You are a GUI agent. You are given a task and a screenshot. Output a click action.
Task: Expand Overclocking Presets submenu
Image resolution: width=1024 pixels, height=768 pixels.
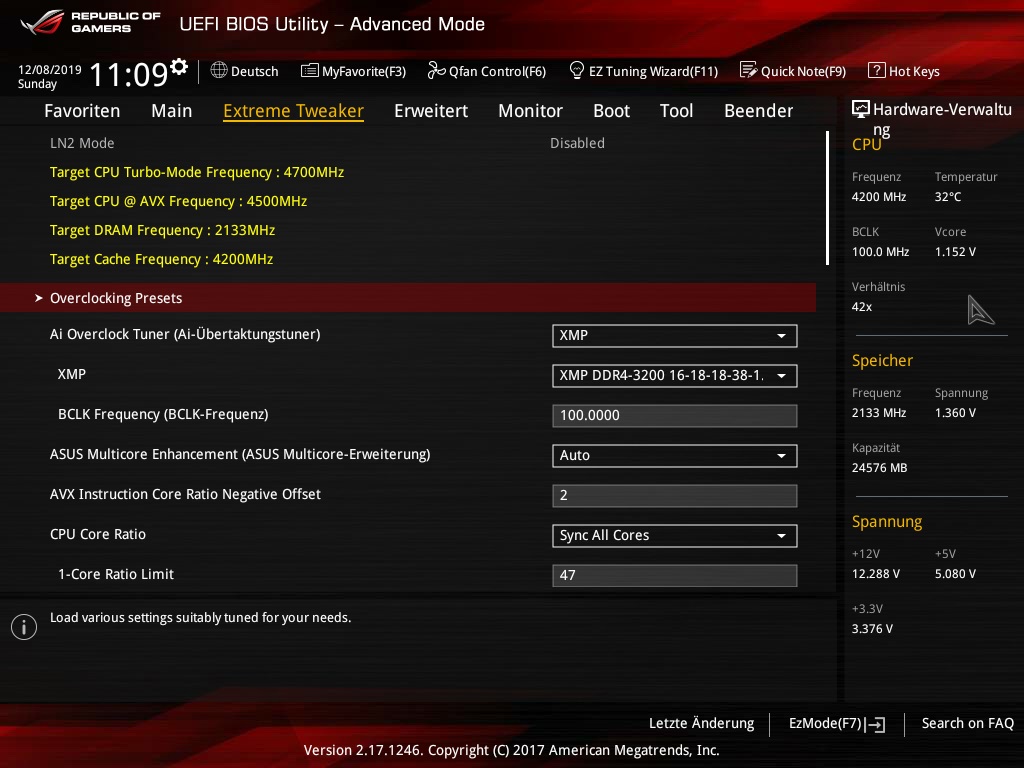(408, 298)
